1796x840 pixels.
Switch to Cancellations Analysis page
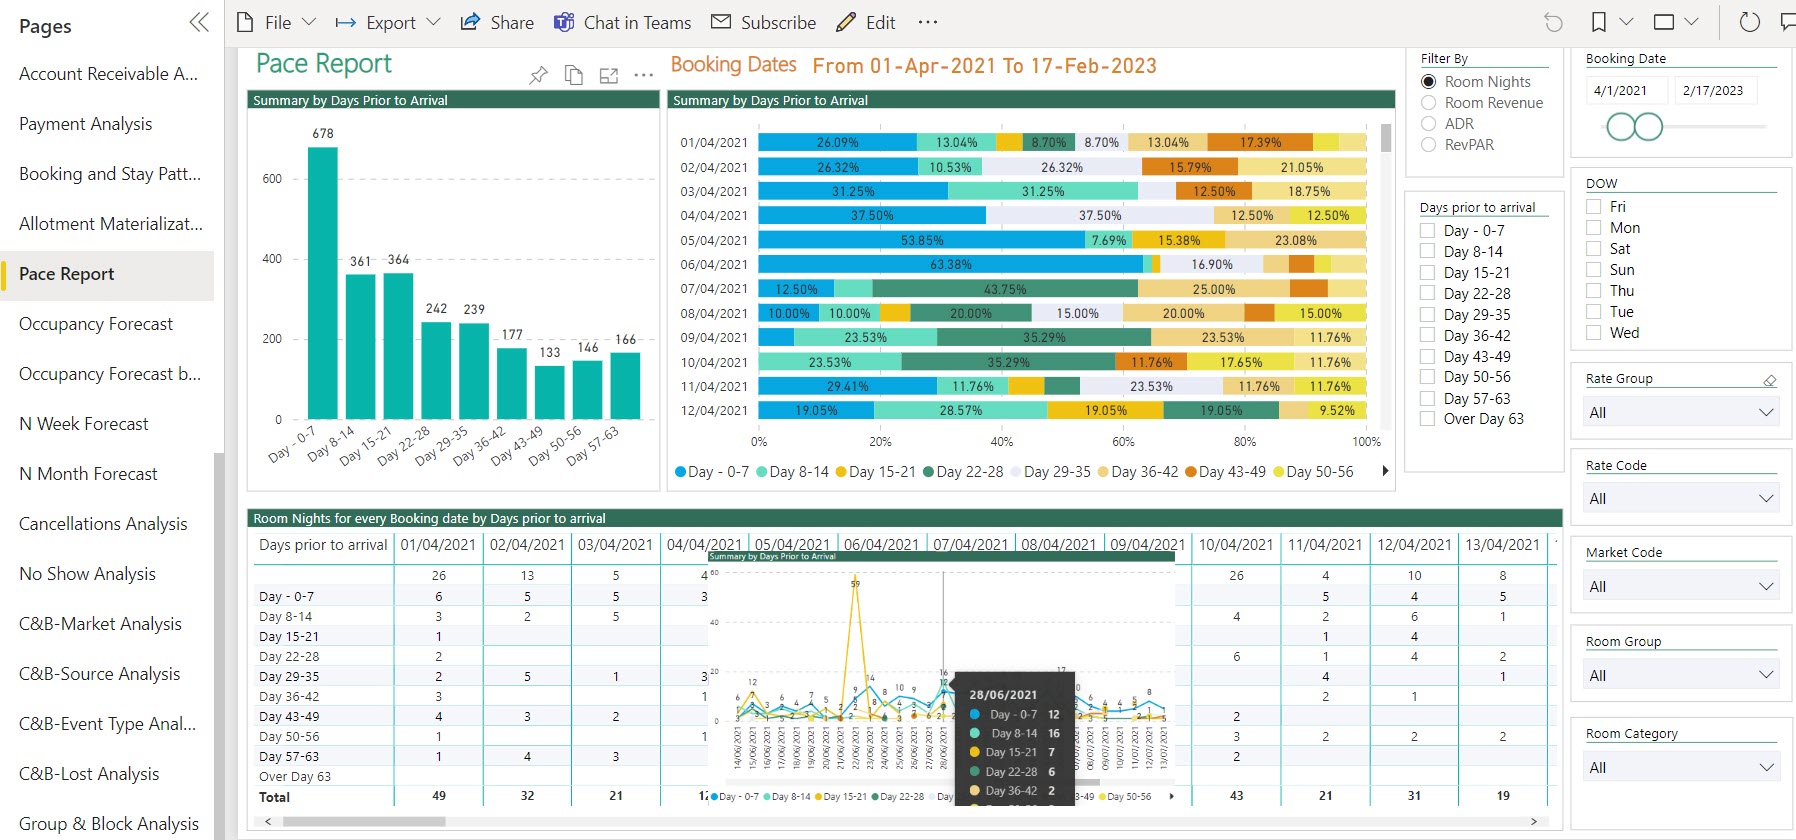click(x=103, y=524)
